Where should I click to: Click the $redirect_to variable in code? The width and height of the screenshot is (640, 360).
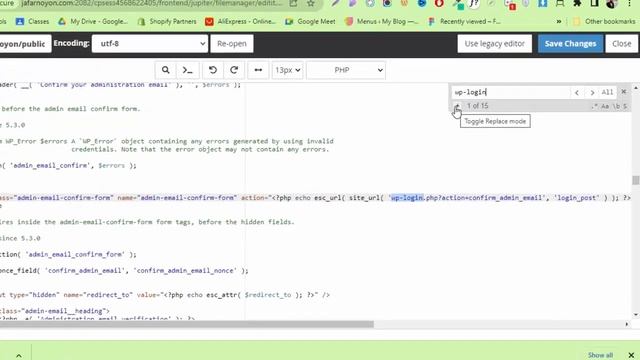pos(268,295)
